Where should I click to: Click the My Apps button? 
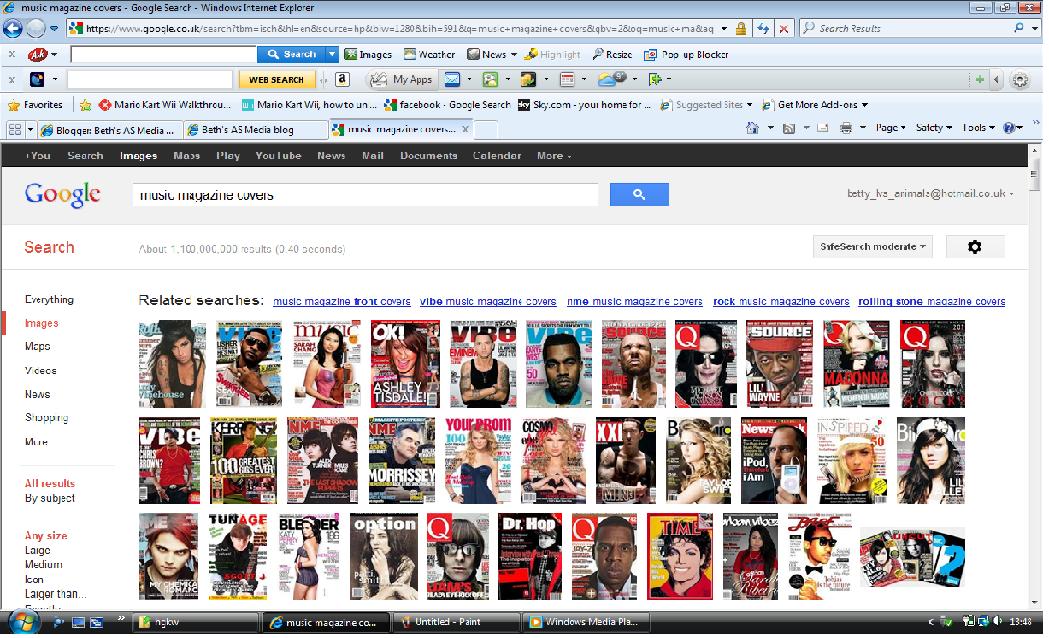pos(401,79)
